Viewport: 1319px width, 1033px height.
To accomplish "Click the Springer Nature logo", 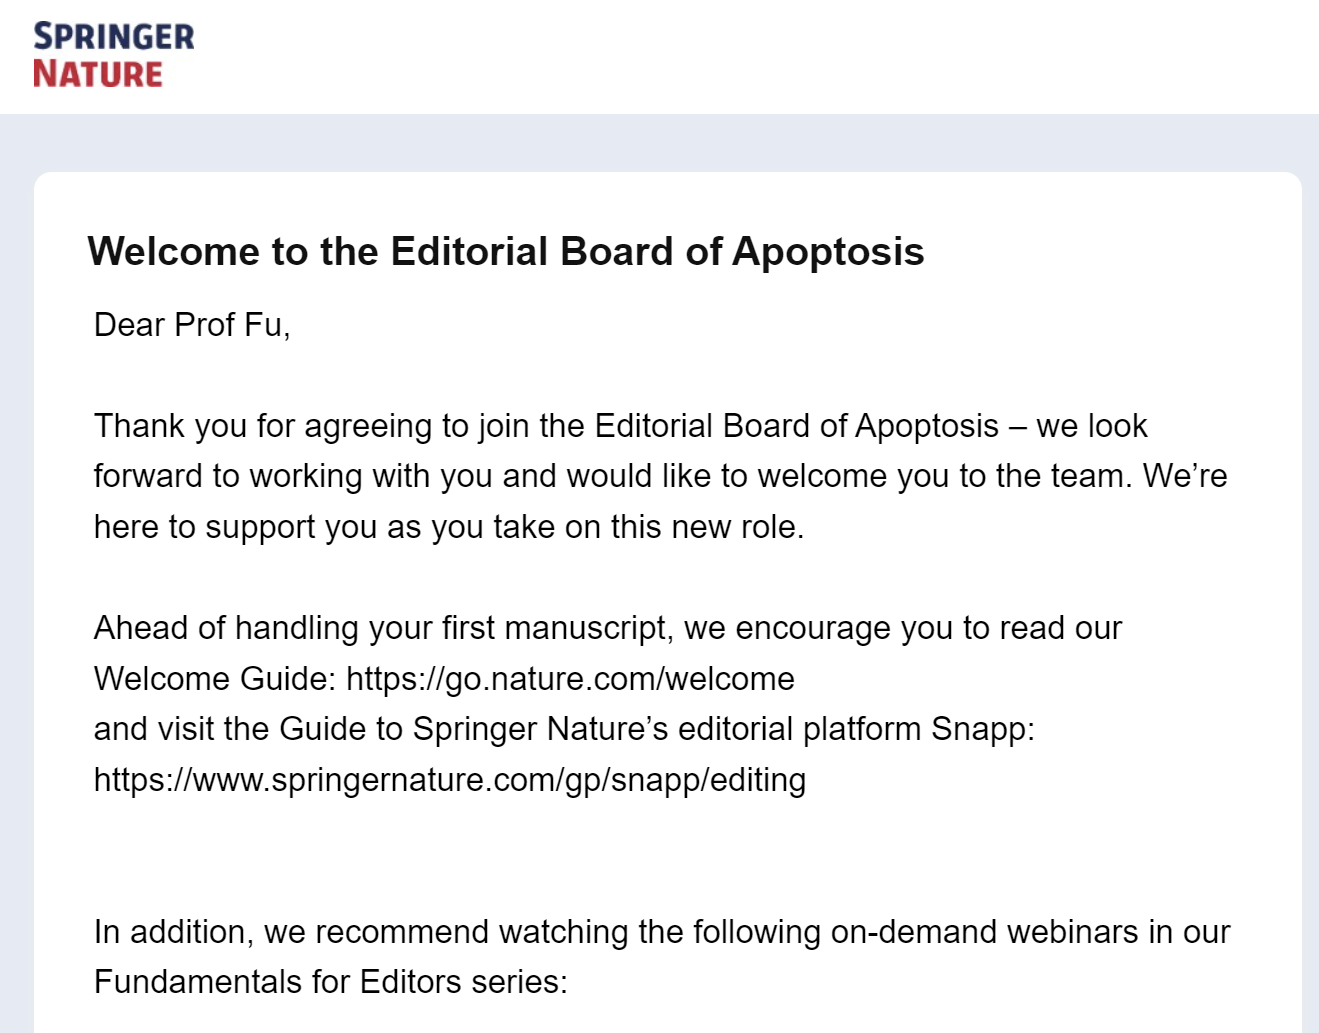I will 113,56.
